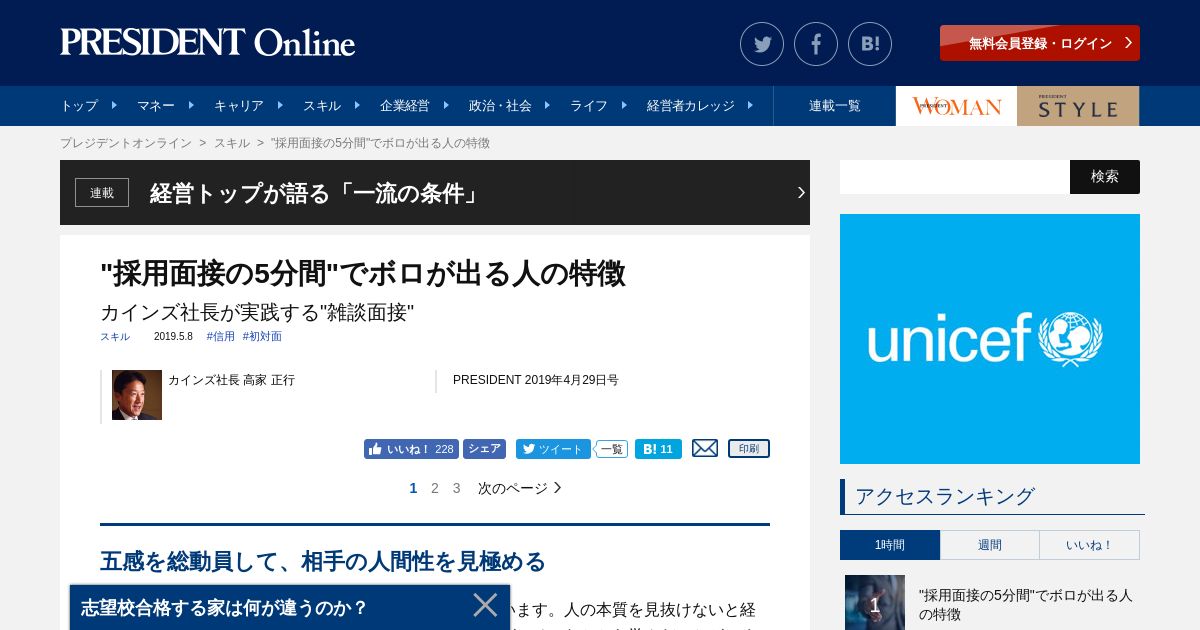The height and width of the screenshot is (630, 1200).
Task: Go to page 2 of article
Action: coord(435,488)
